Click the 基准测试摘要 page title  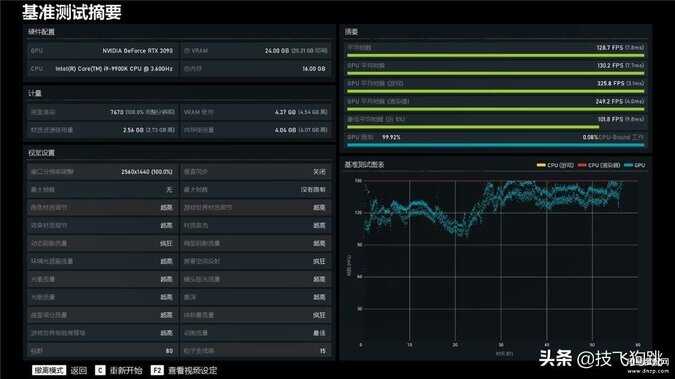(72, 12)
